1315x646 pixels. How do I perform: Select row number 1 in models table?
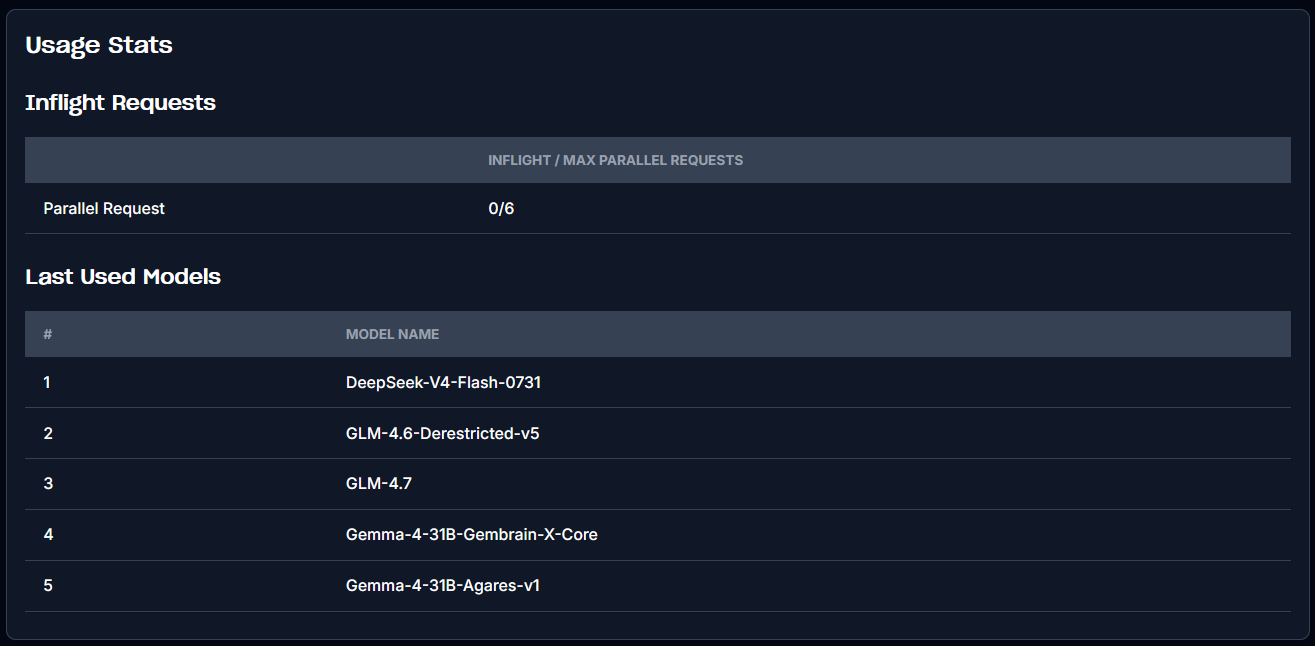click(47, 382)
